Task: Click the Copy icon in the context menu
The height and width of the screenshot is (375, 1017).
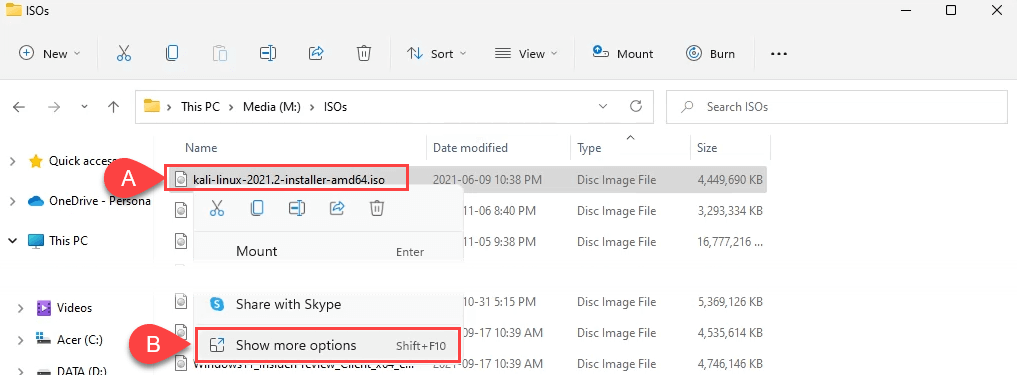Action: [257, 208]
